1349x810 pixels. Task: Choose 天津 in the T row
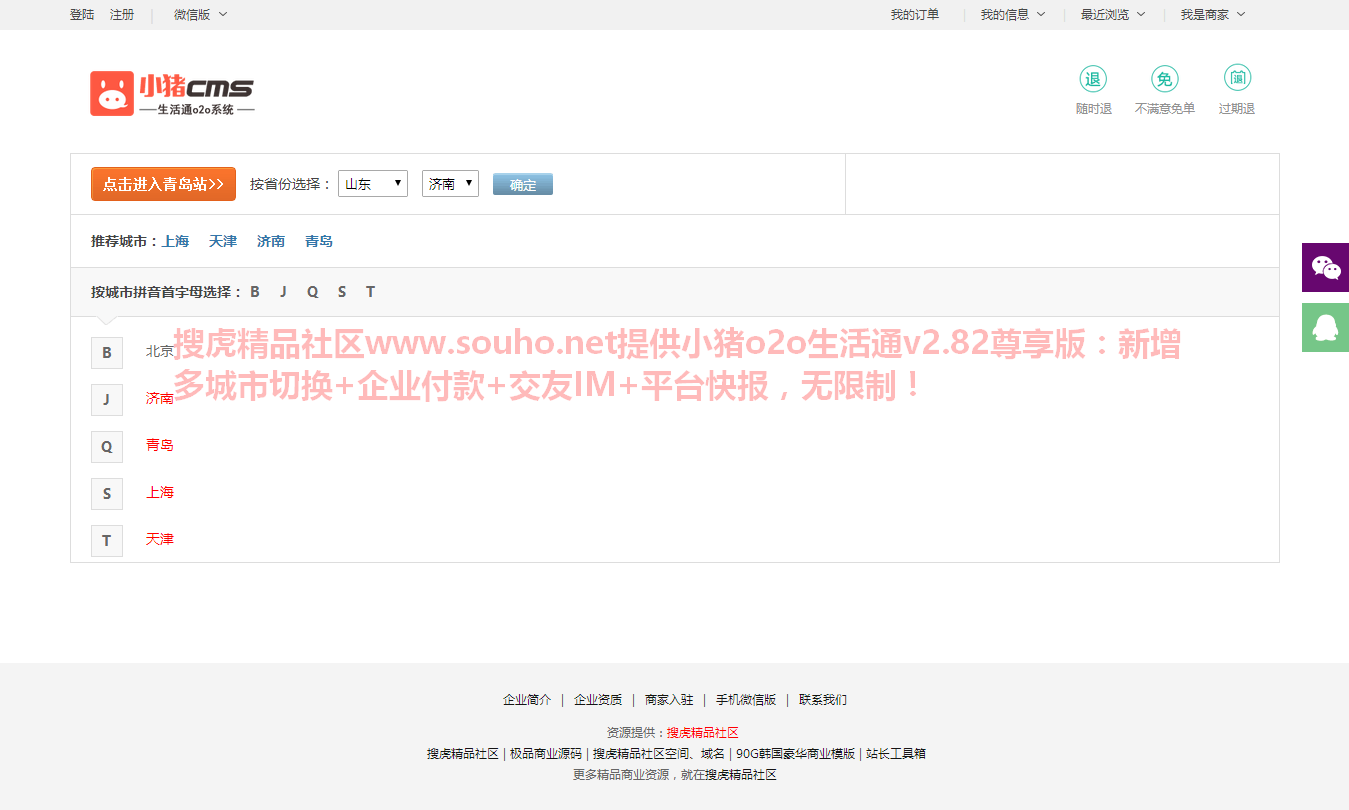pos(160,539)
